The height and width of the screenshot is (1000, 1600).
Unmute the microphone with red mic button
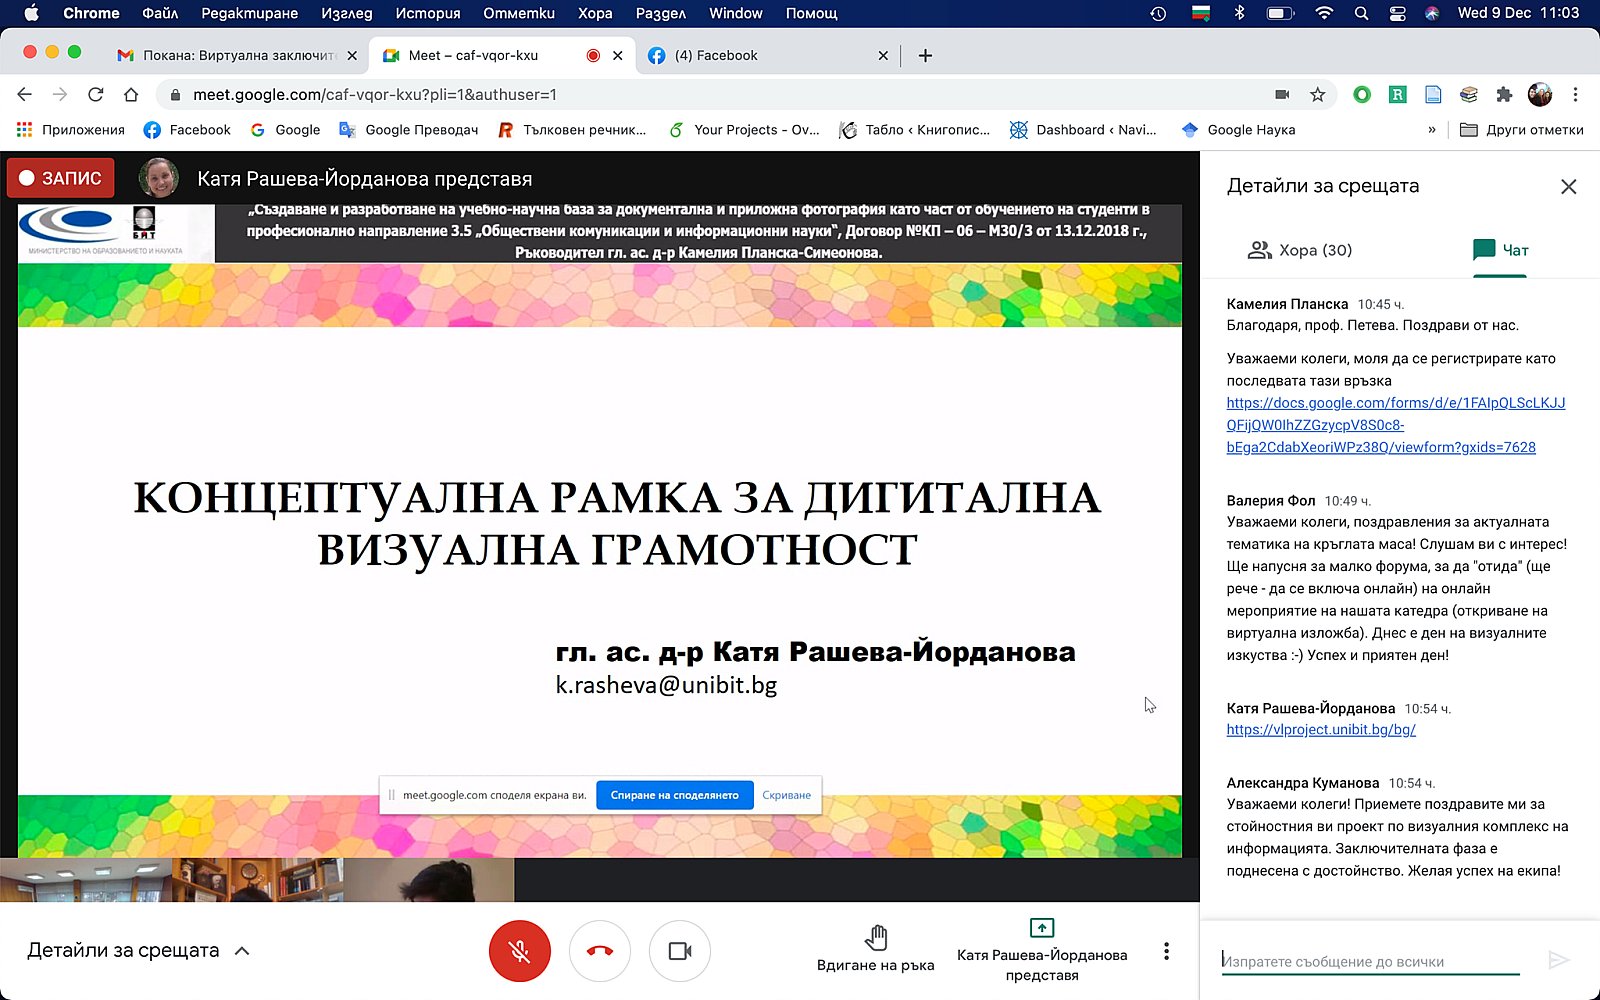[x=519, y=951]
